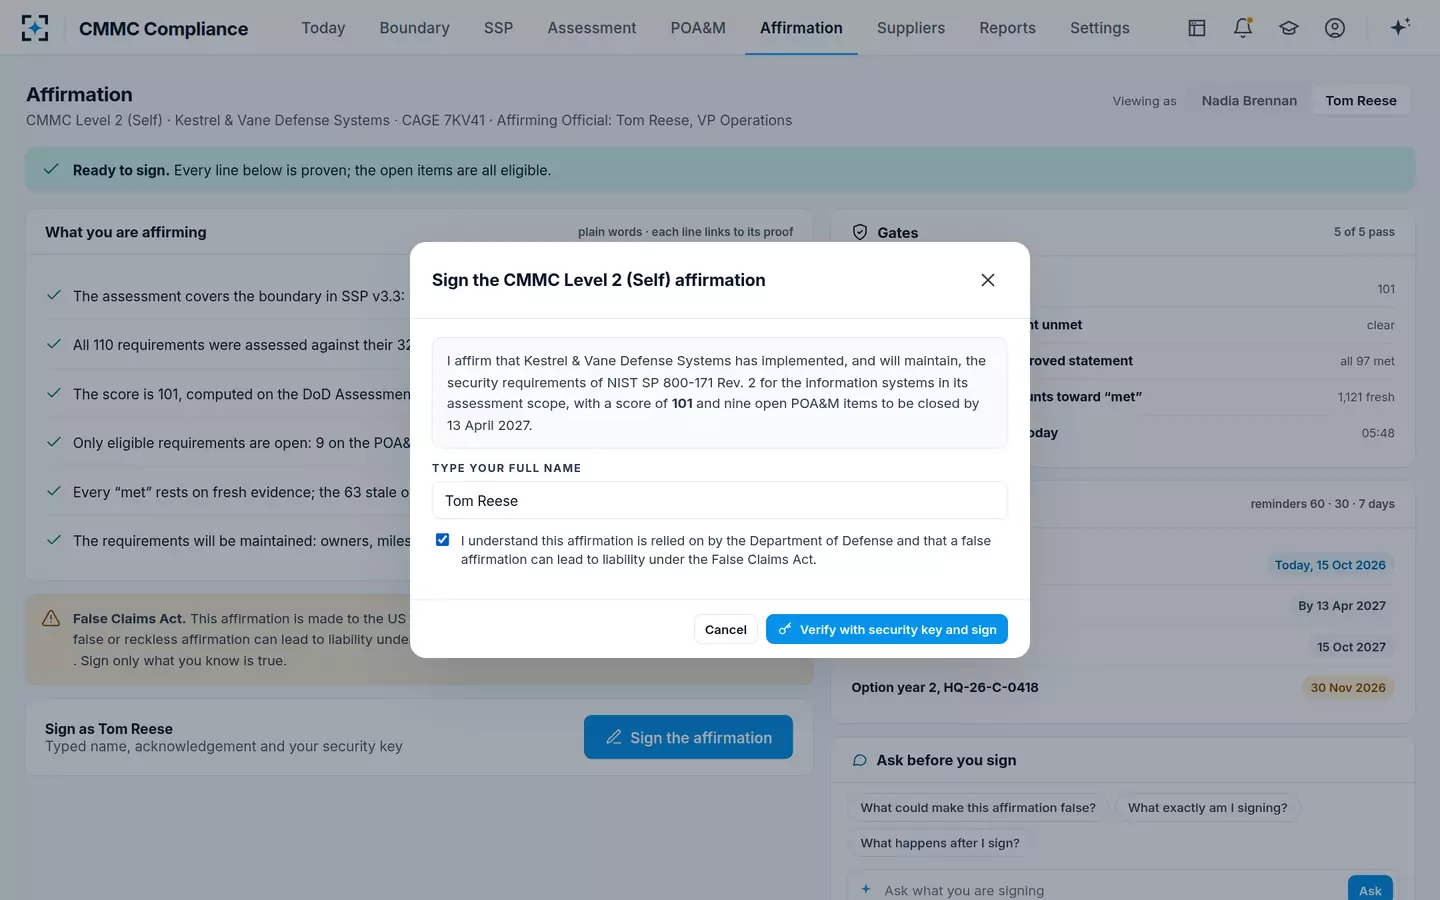
Task: Click the Sign the affirmation button
Action: click(x=688, y=737)
